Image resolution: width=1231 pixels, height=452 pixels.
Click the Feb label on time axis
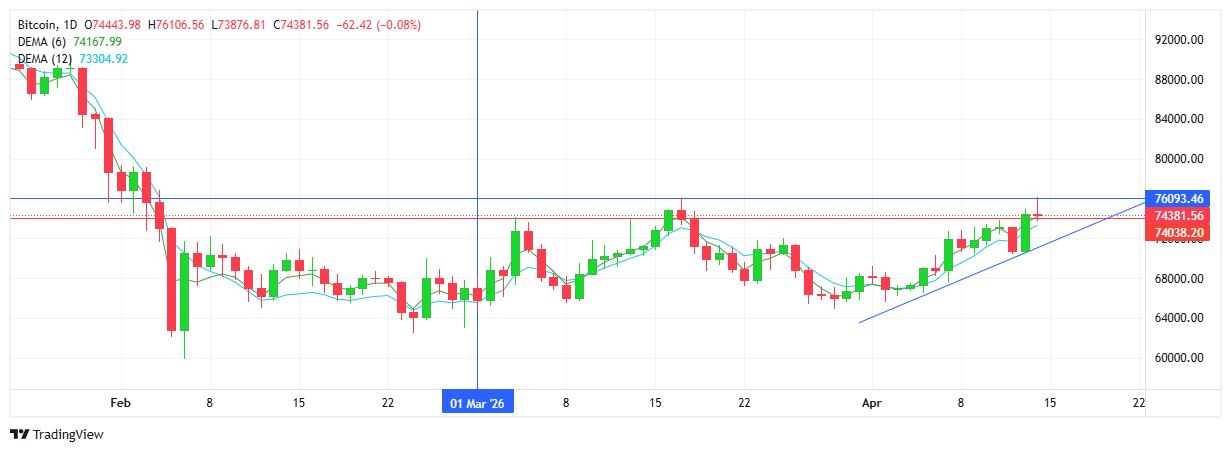point(120,403)
